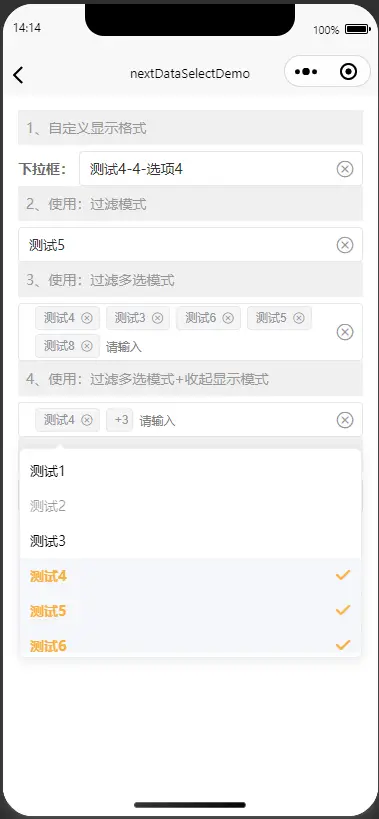The width and height of the screenshot is (379, 819).
Task: Remove 测试6 tag from multi-select
Action: pyautogui.click(x=228, y=318)
